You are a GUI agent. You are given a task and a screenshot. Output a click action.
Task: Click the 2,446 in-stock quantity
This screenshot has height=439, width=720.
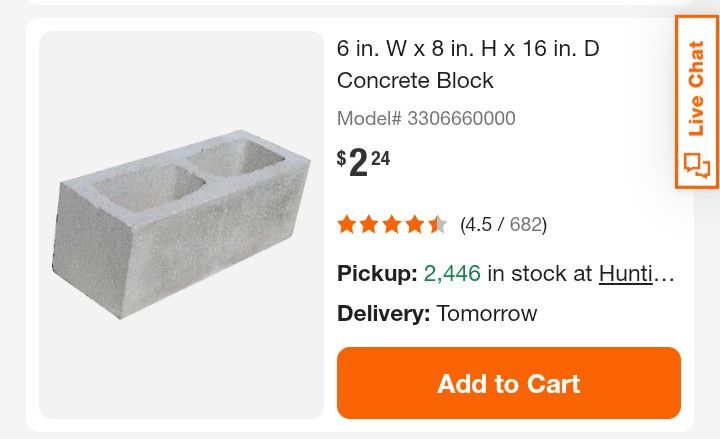point(452,273)
